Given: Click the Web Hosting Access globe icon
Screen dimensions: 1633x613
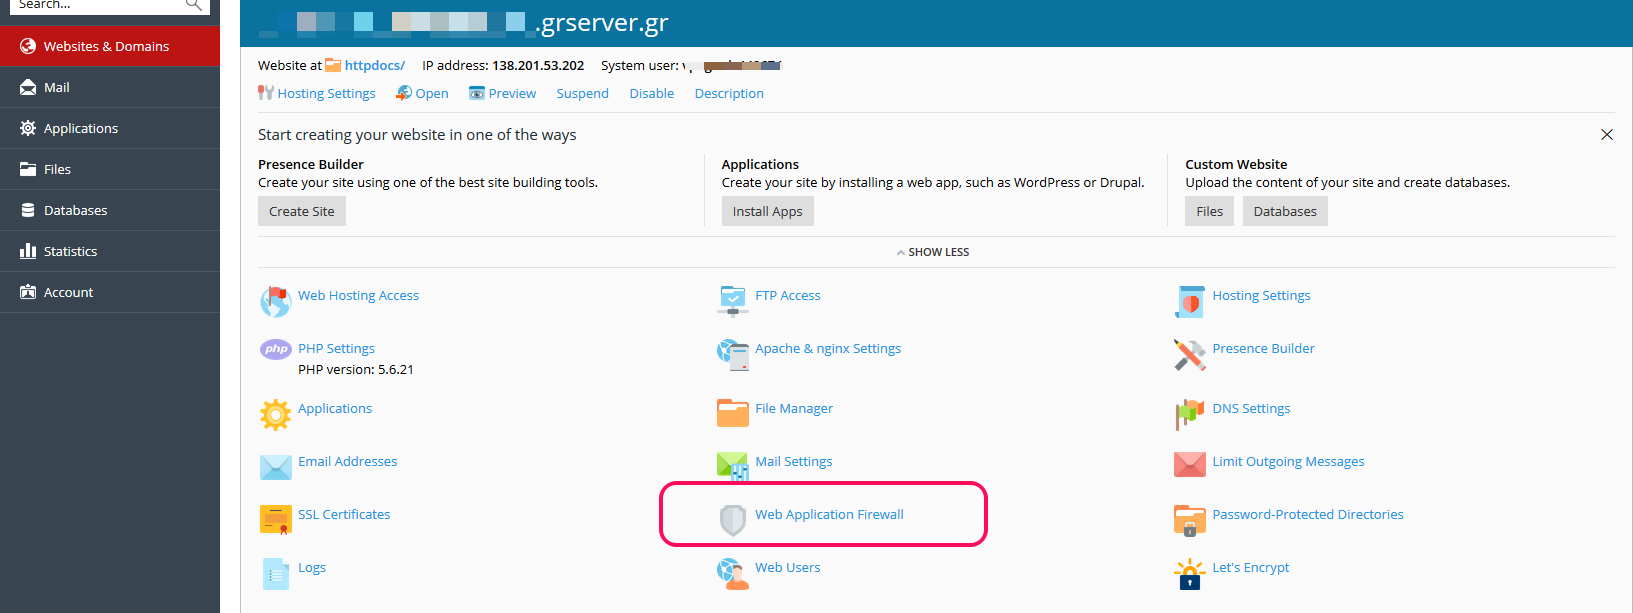Looking at the screenshot, I should tap(275, 301).
